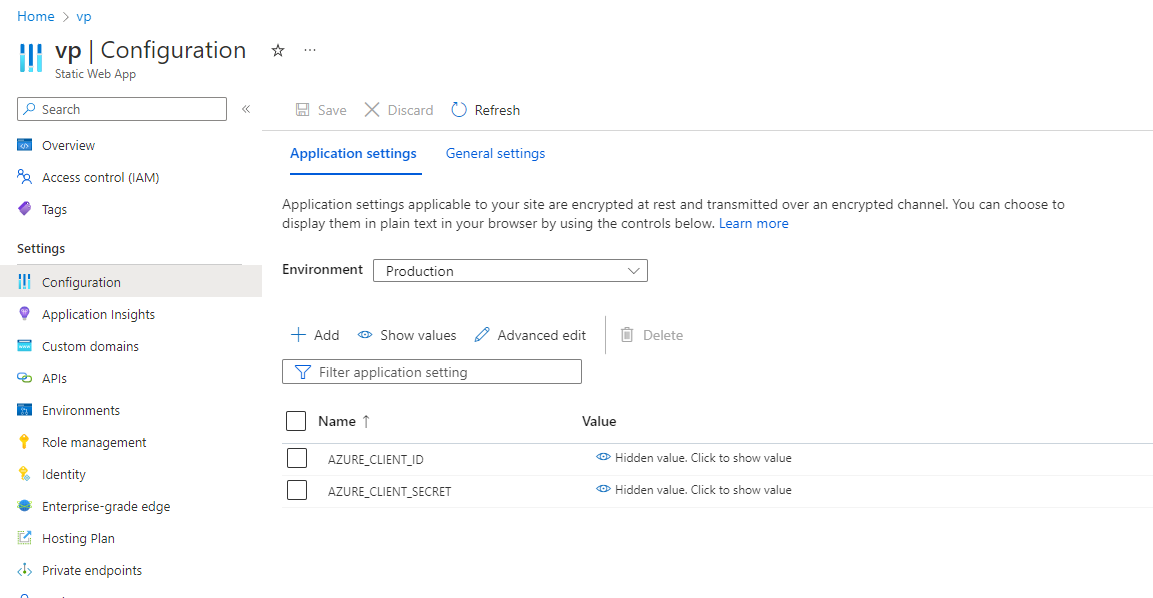Click the Refresh button label
The height and width of the screenshot is (598, 1153).
coord(497,110)
